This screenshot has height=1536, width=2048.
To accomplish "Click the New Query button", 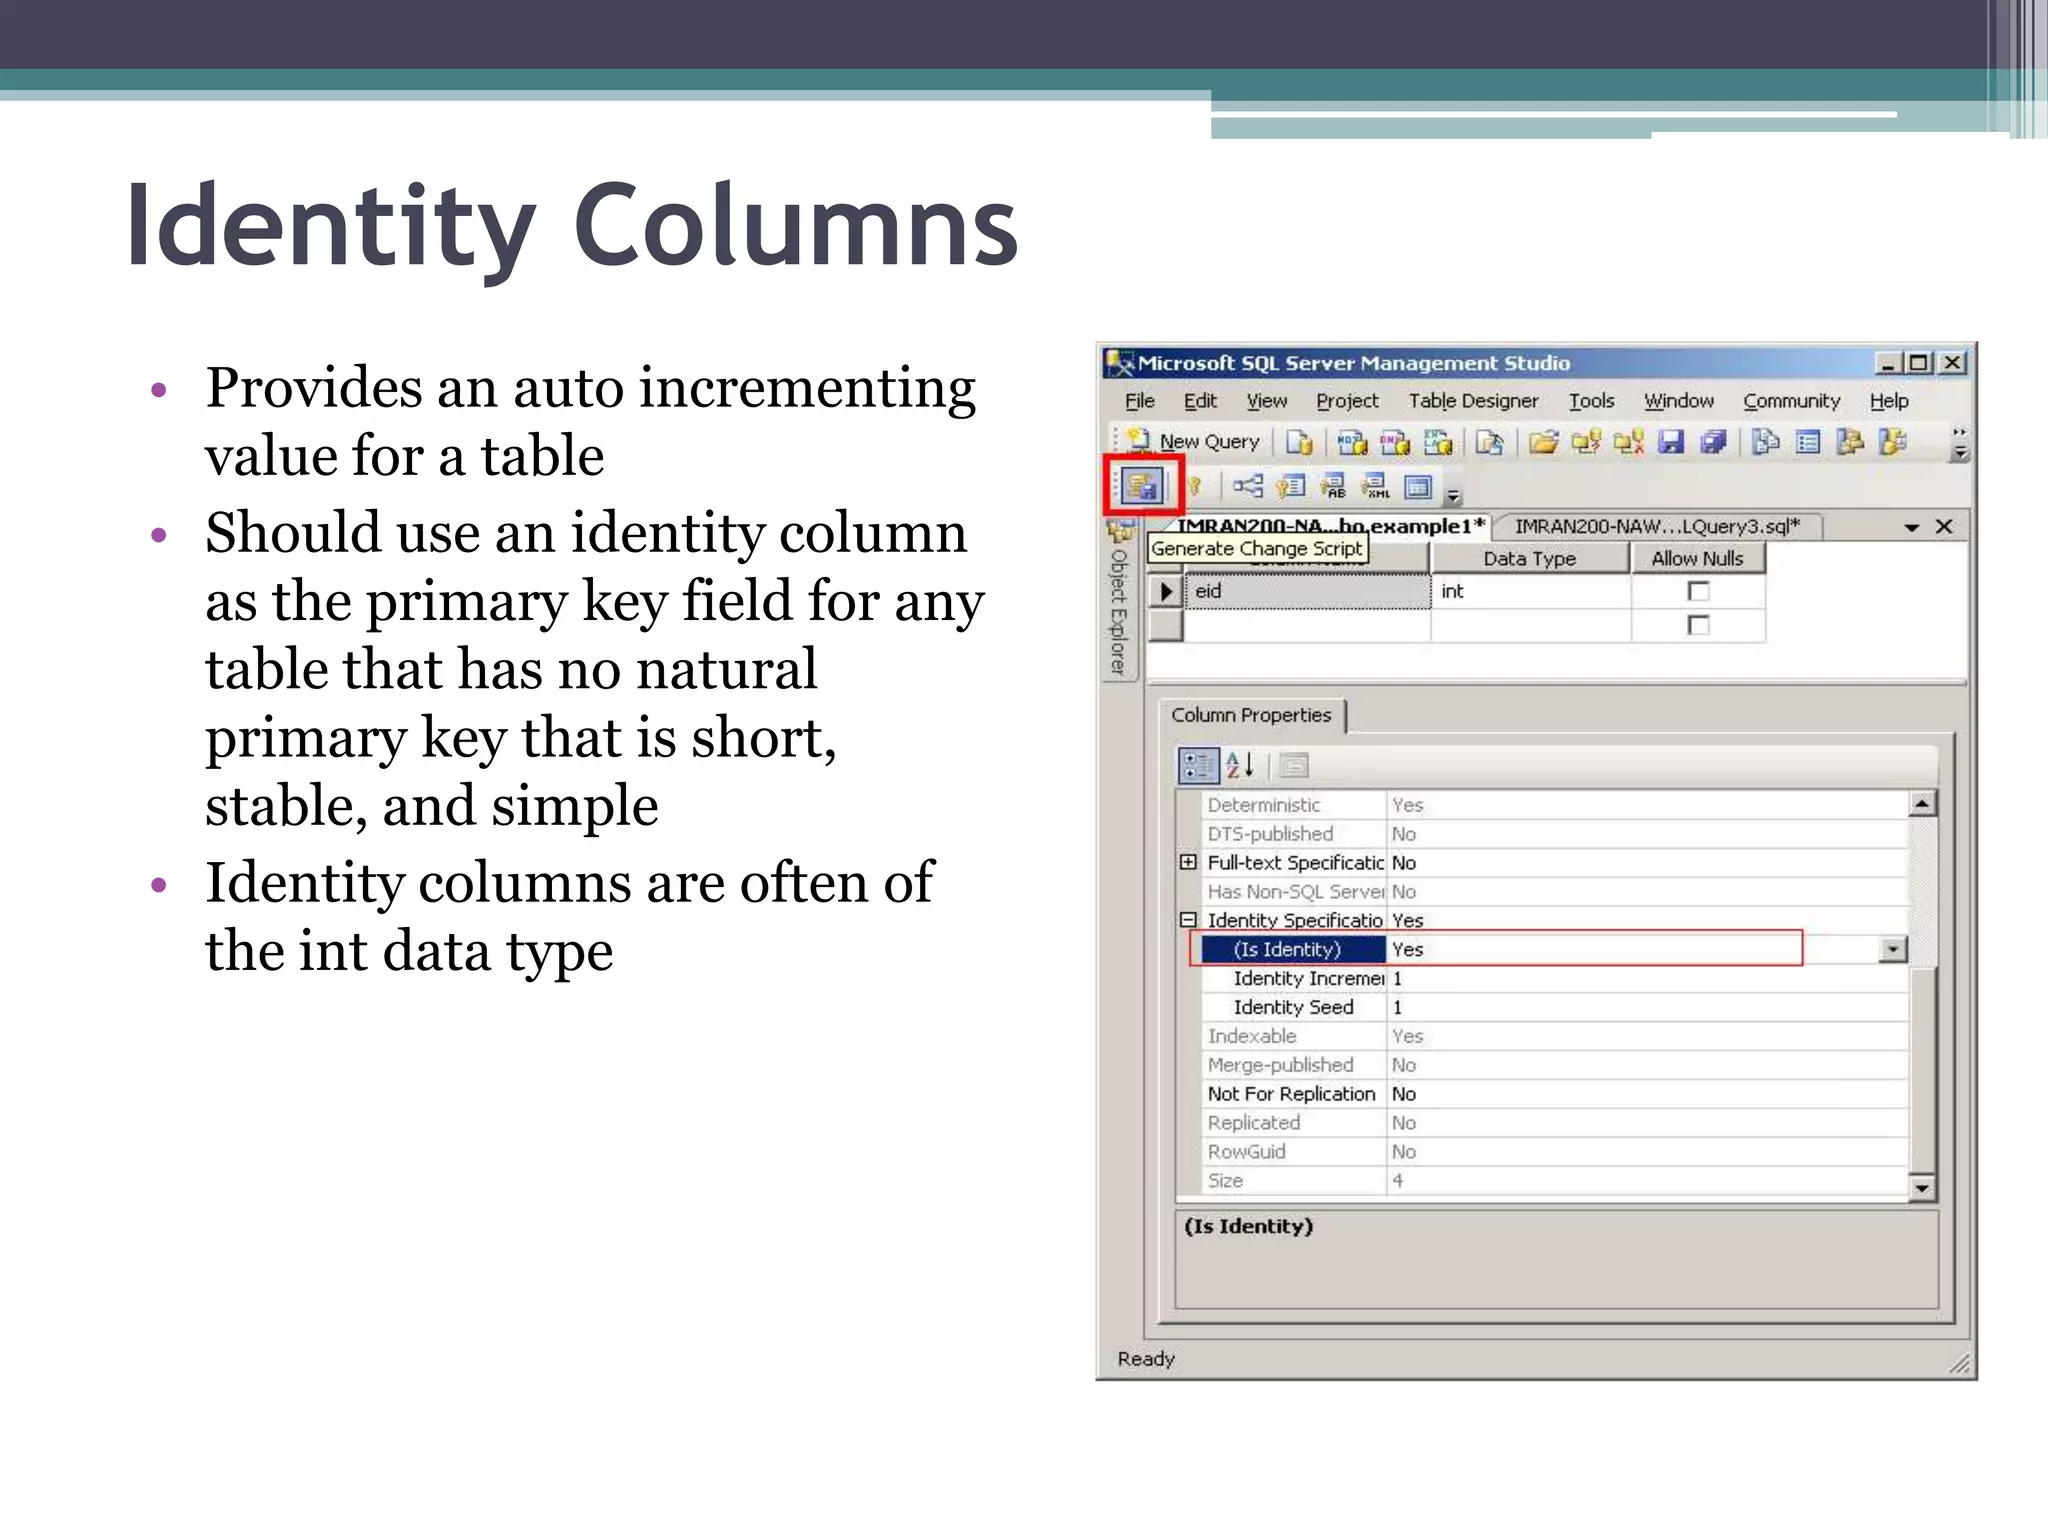I will (1195, 441).
